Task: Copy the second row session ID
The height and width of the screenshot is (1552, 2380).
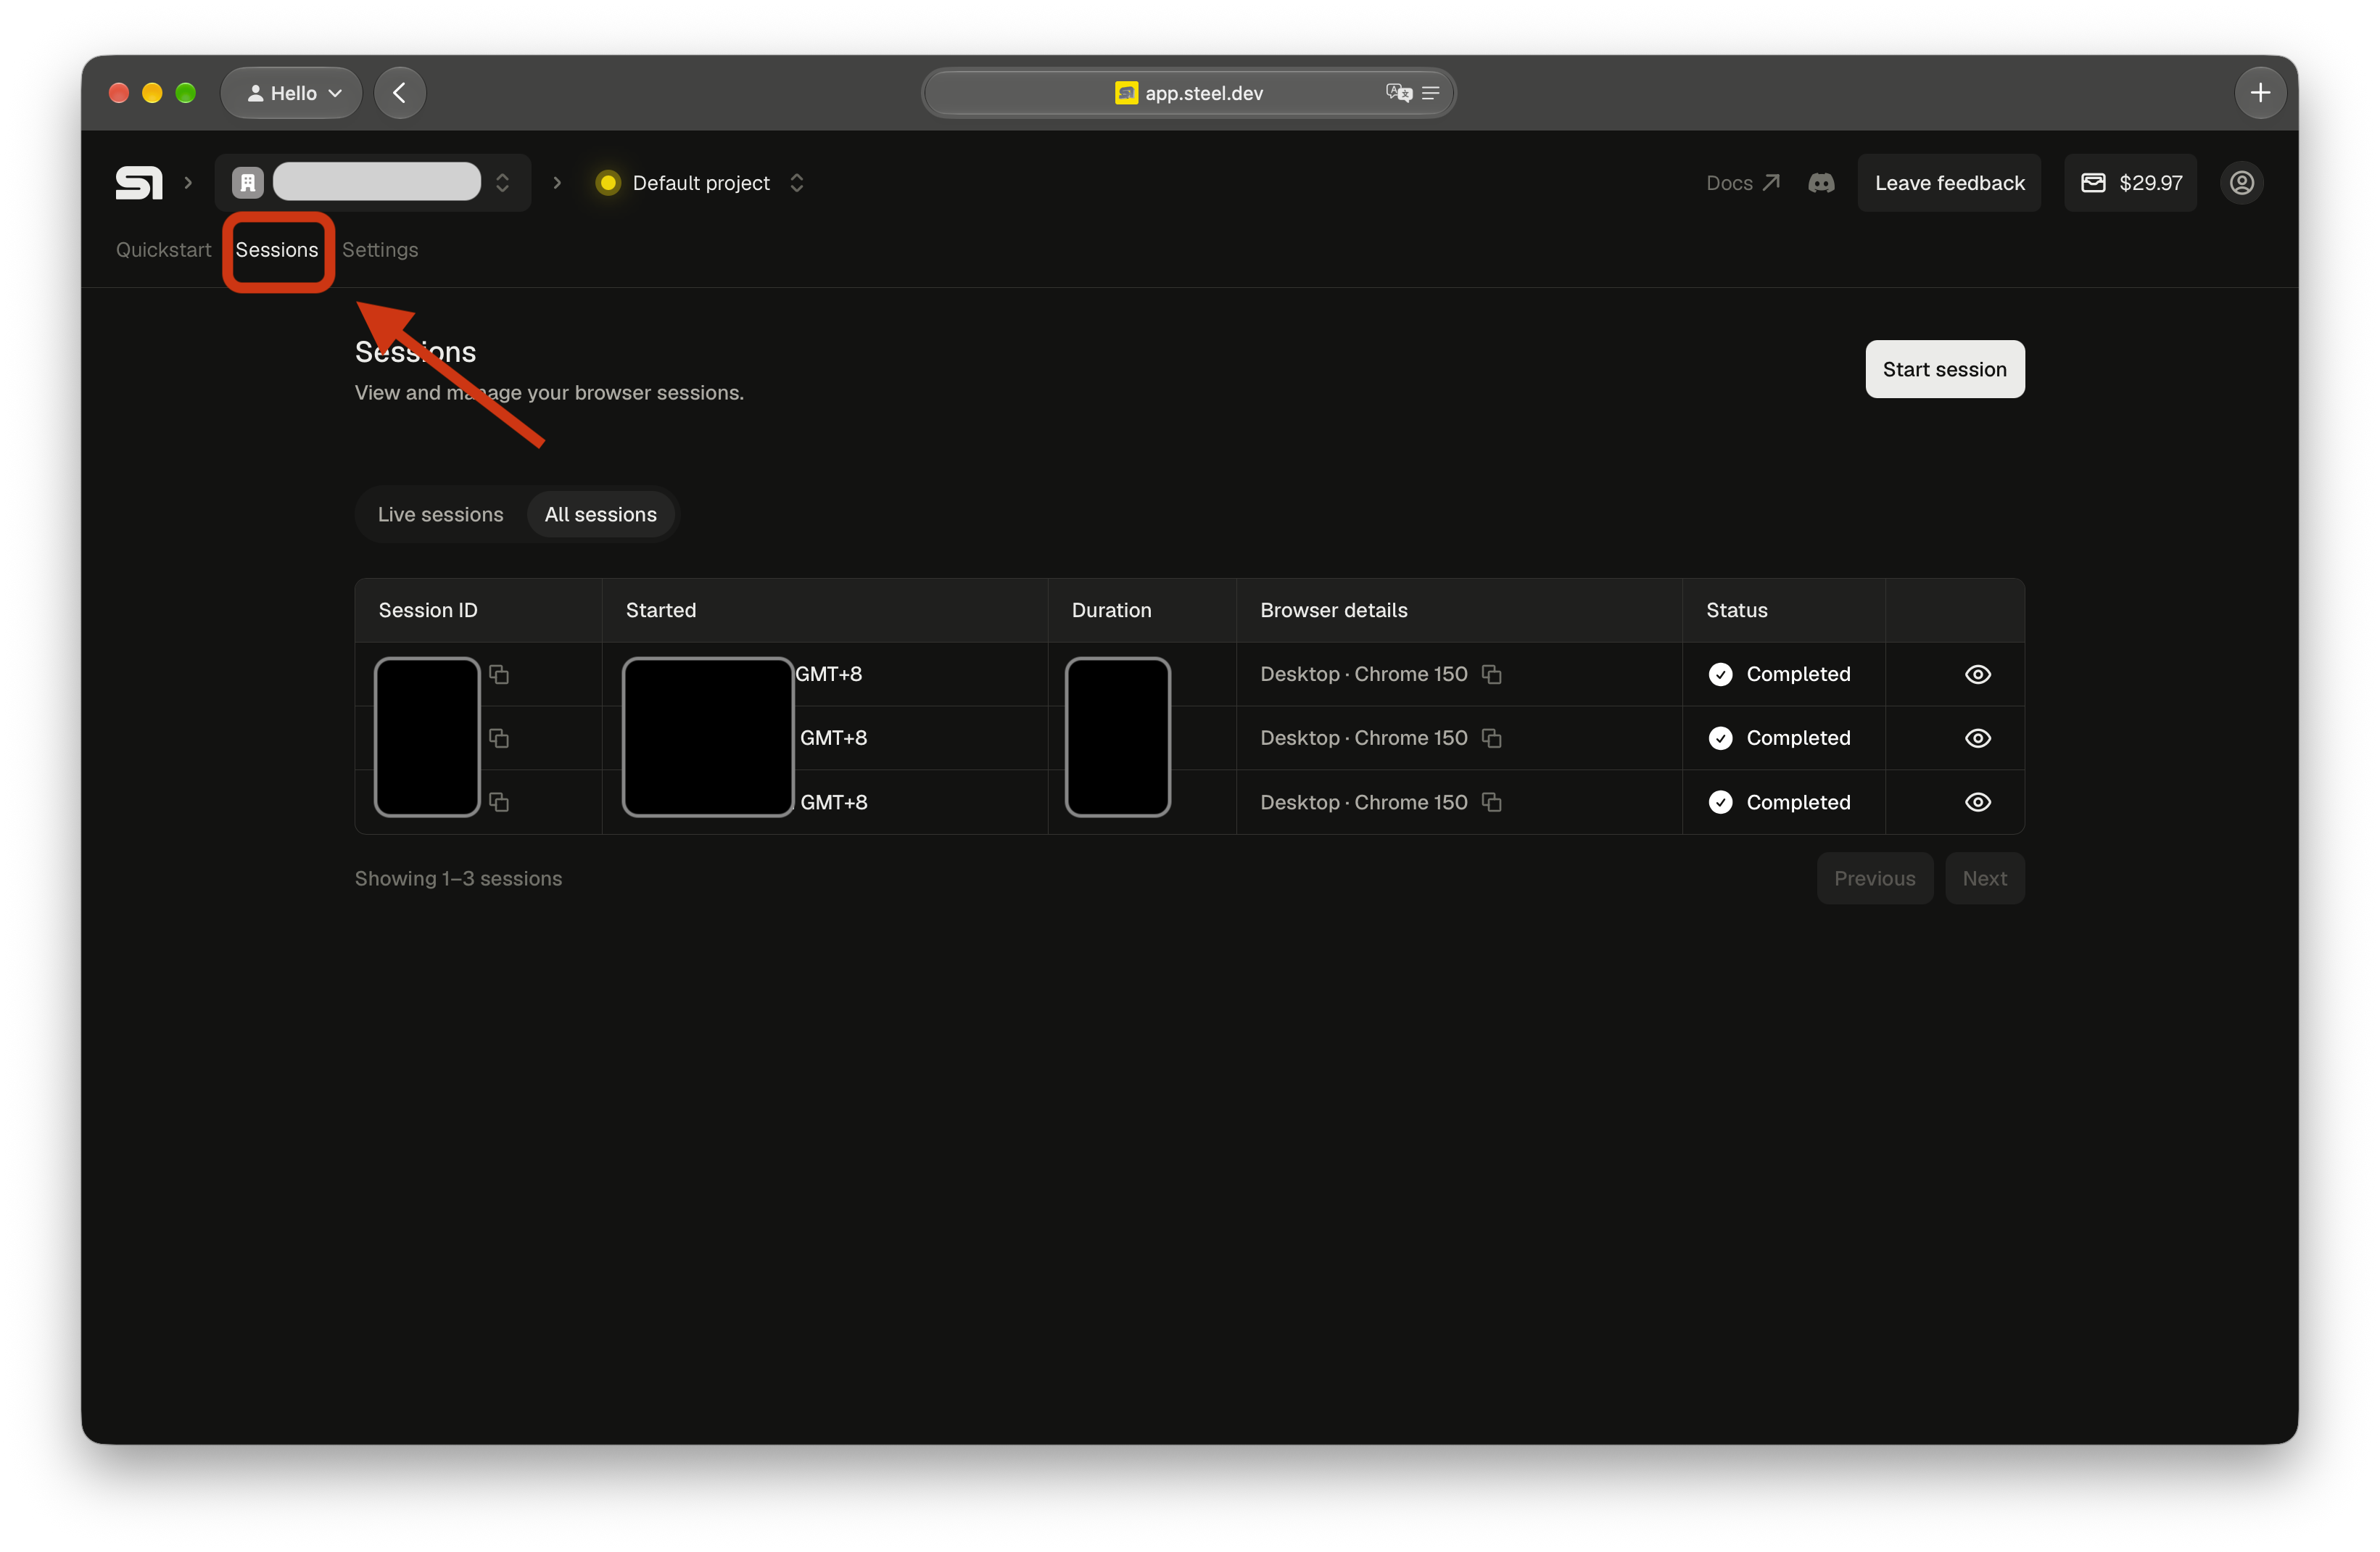Action: (x=499, y=738)
